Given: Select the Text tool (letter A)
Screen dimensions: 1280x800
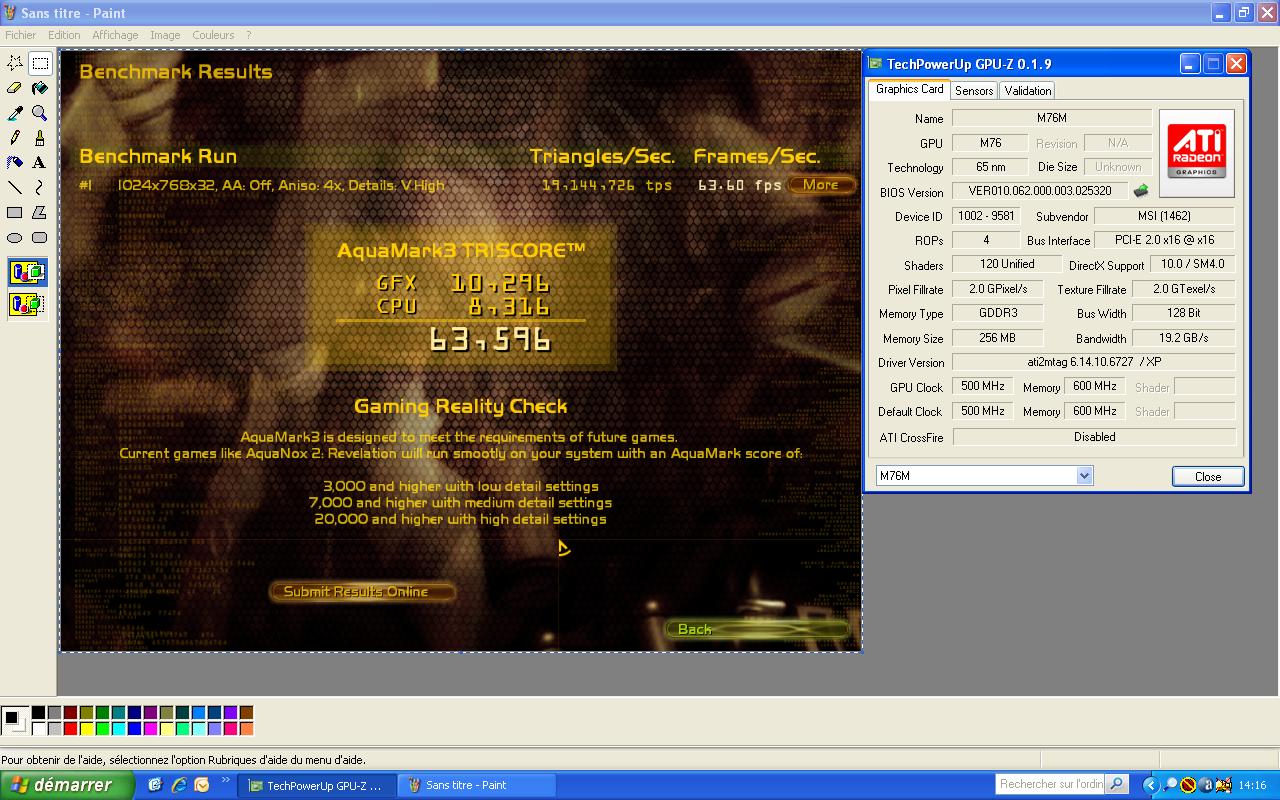Looking at the screenshot, I should click(40, 162).
